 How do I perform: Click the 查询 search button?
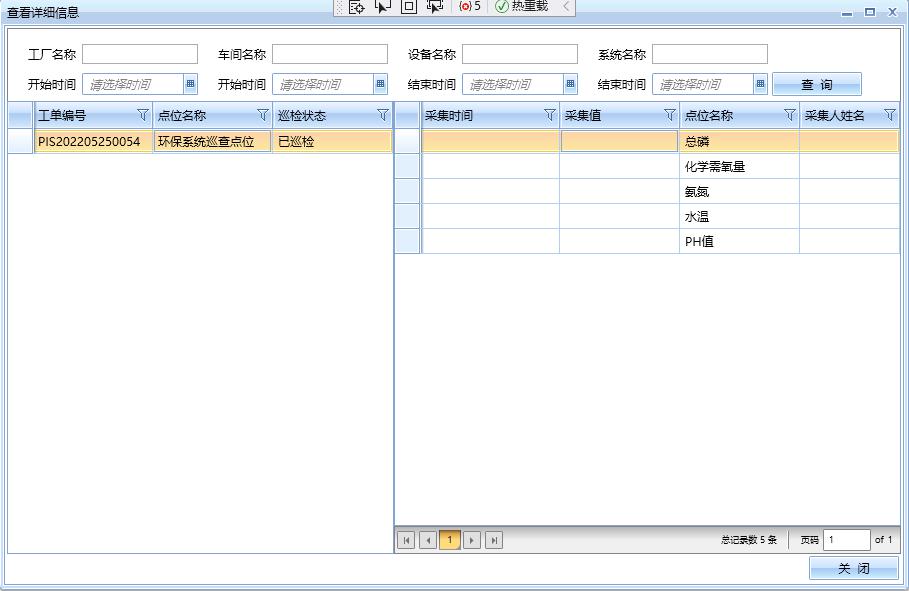click(x=816, y=84)
